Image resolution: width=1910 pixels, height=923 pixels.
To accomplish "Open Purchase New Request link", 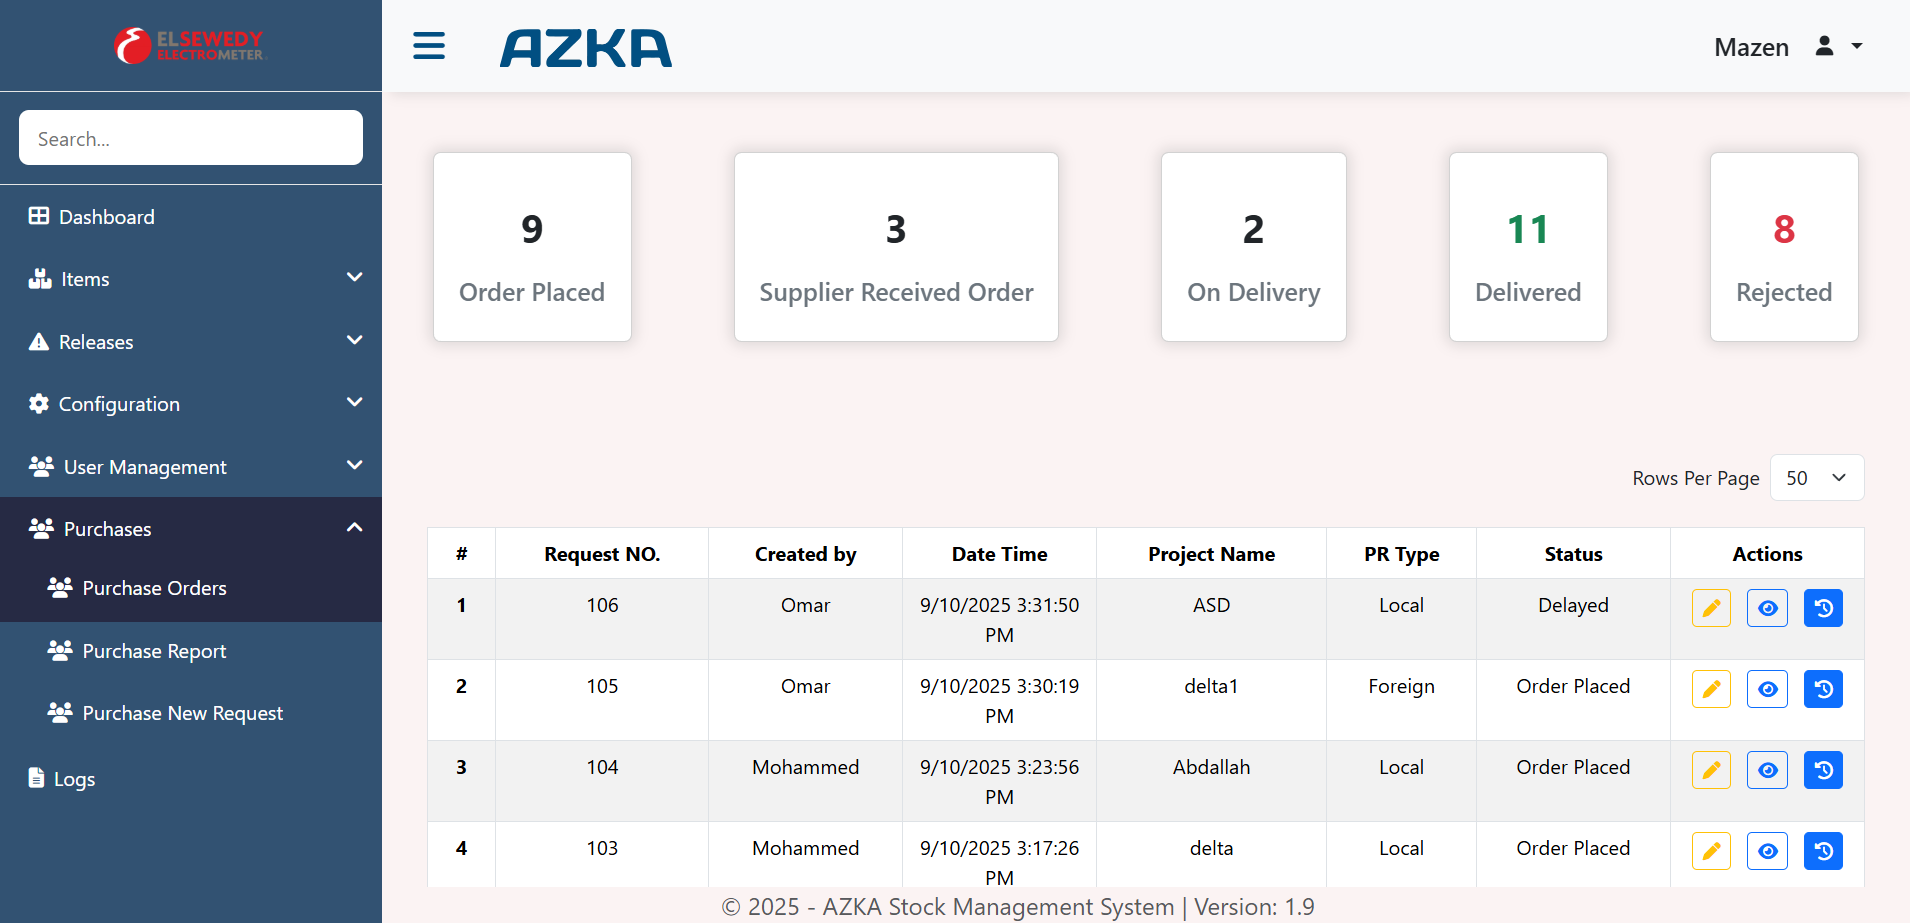I will click(182, 713).
